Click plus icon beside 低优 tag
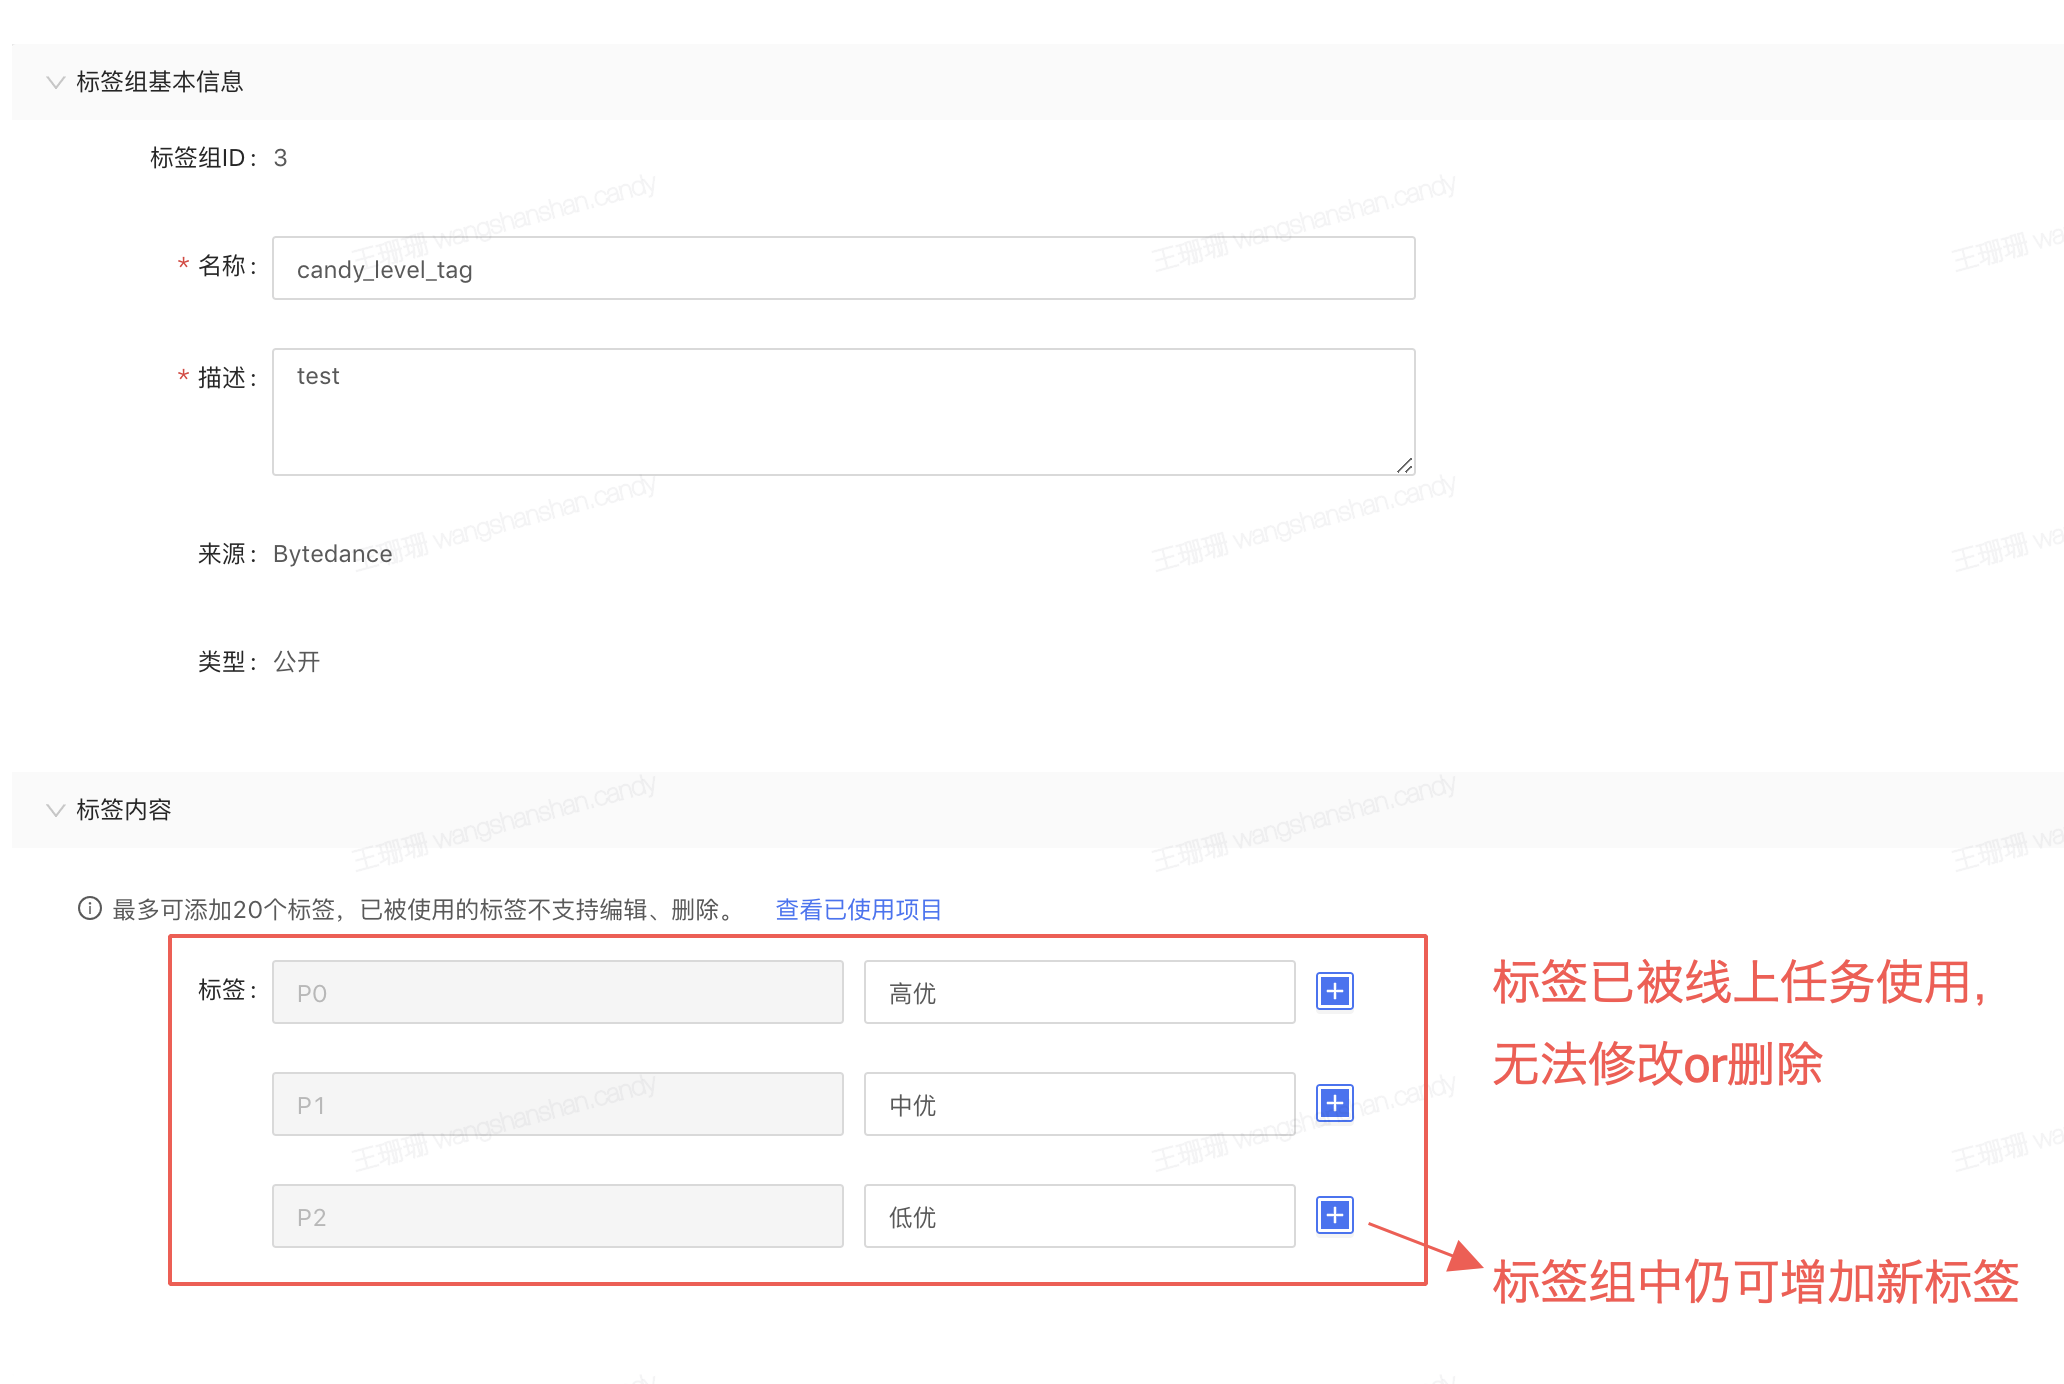 point(1334,1216)
